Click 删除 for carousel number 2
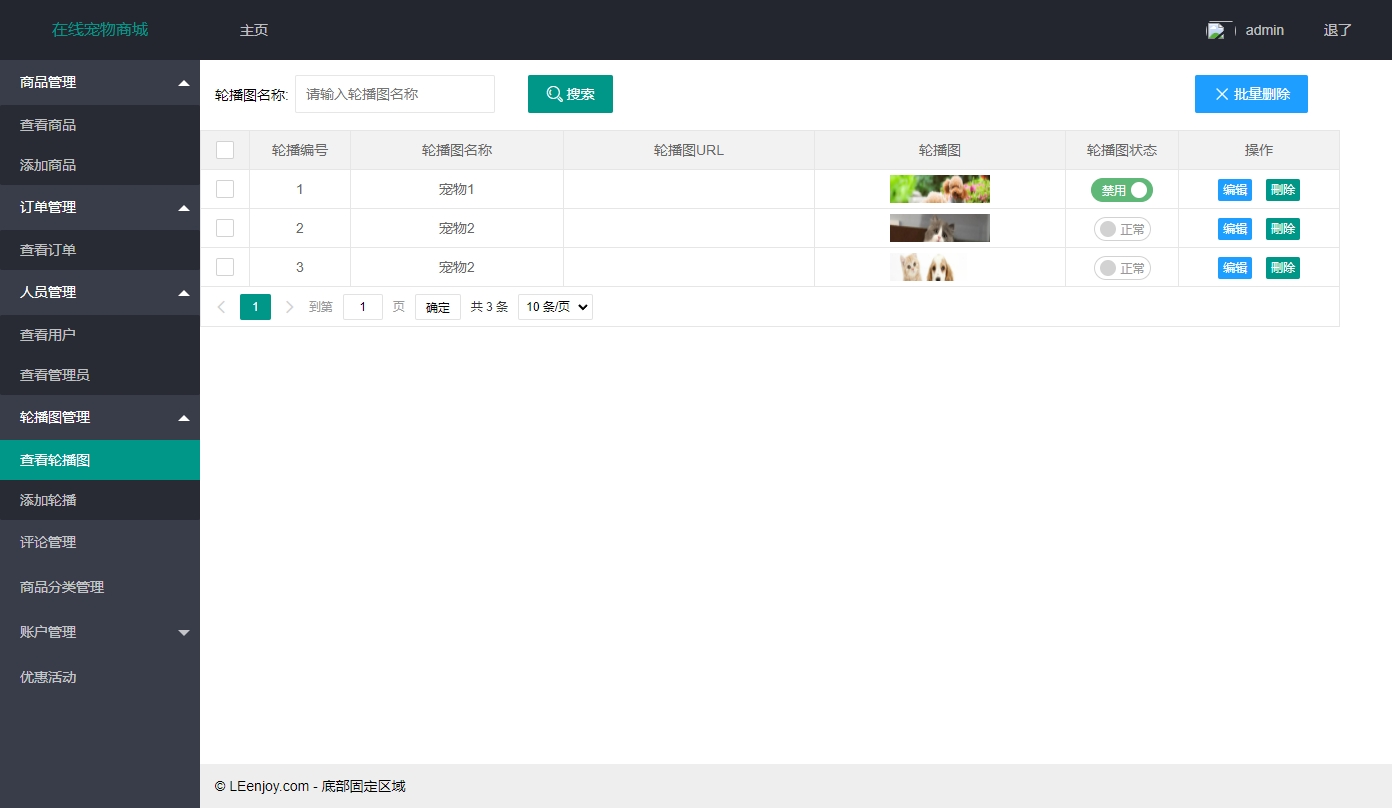 [1283, 229]
